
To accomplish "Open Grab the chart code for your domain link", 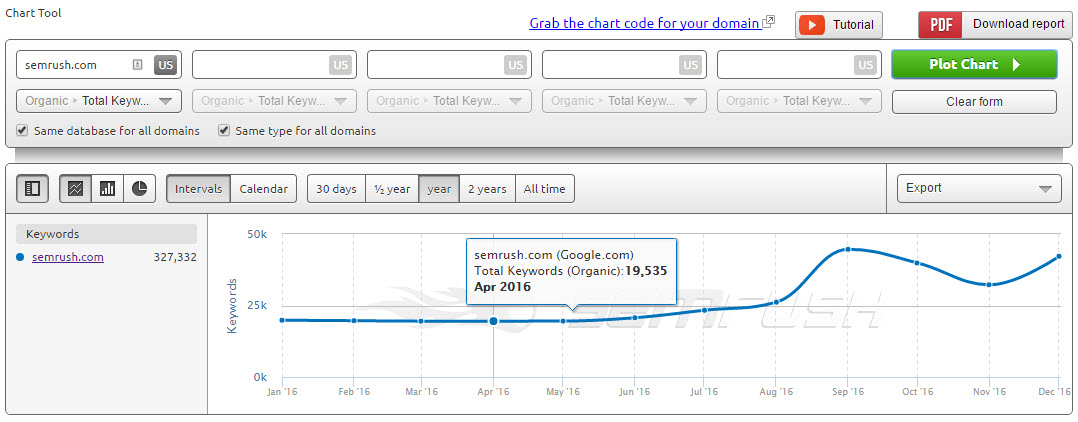I will pos(645,23).
